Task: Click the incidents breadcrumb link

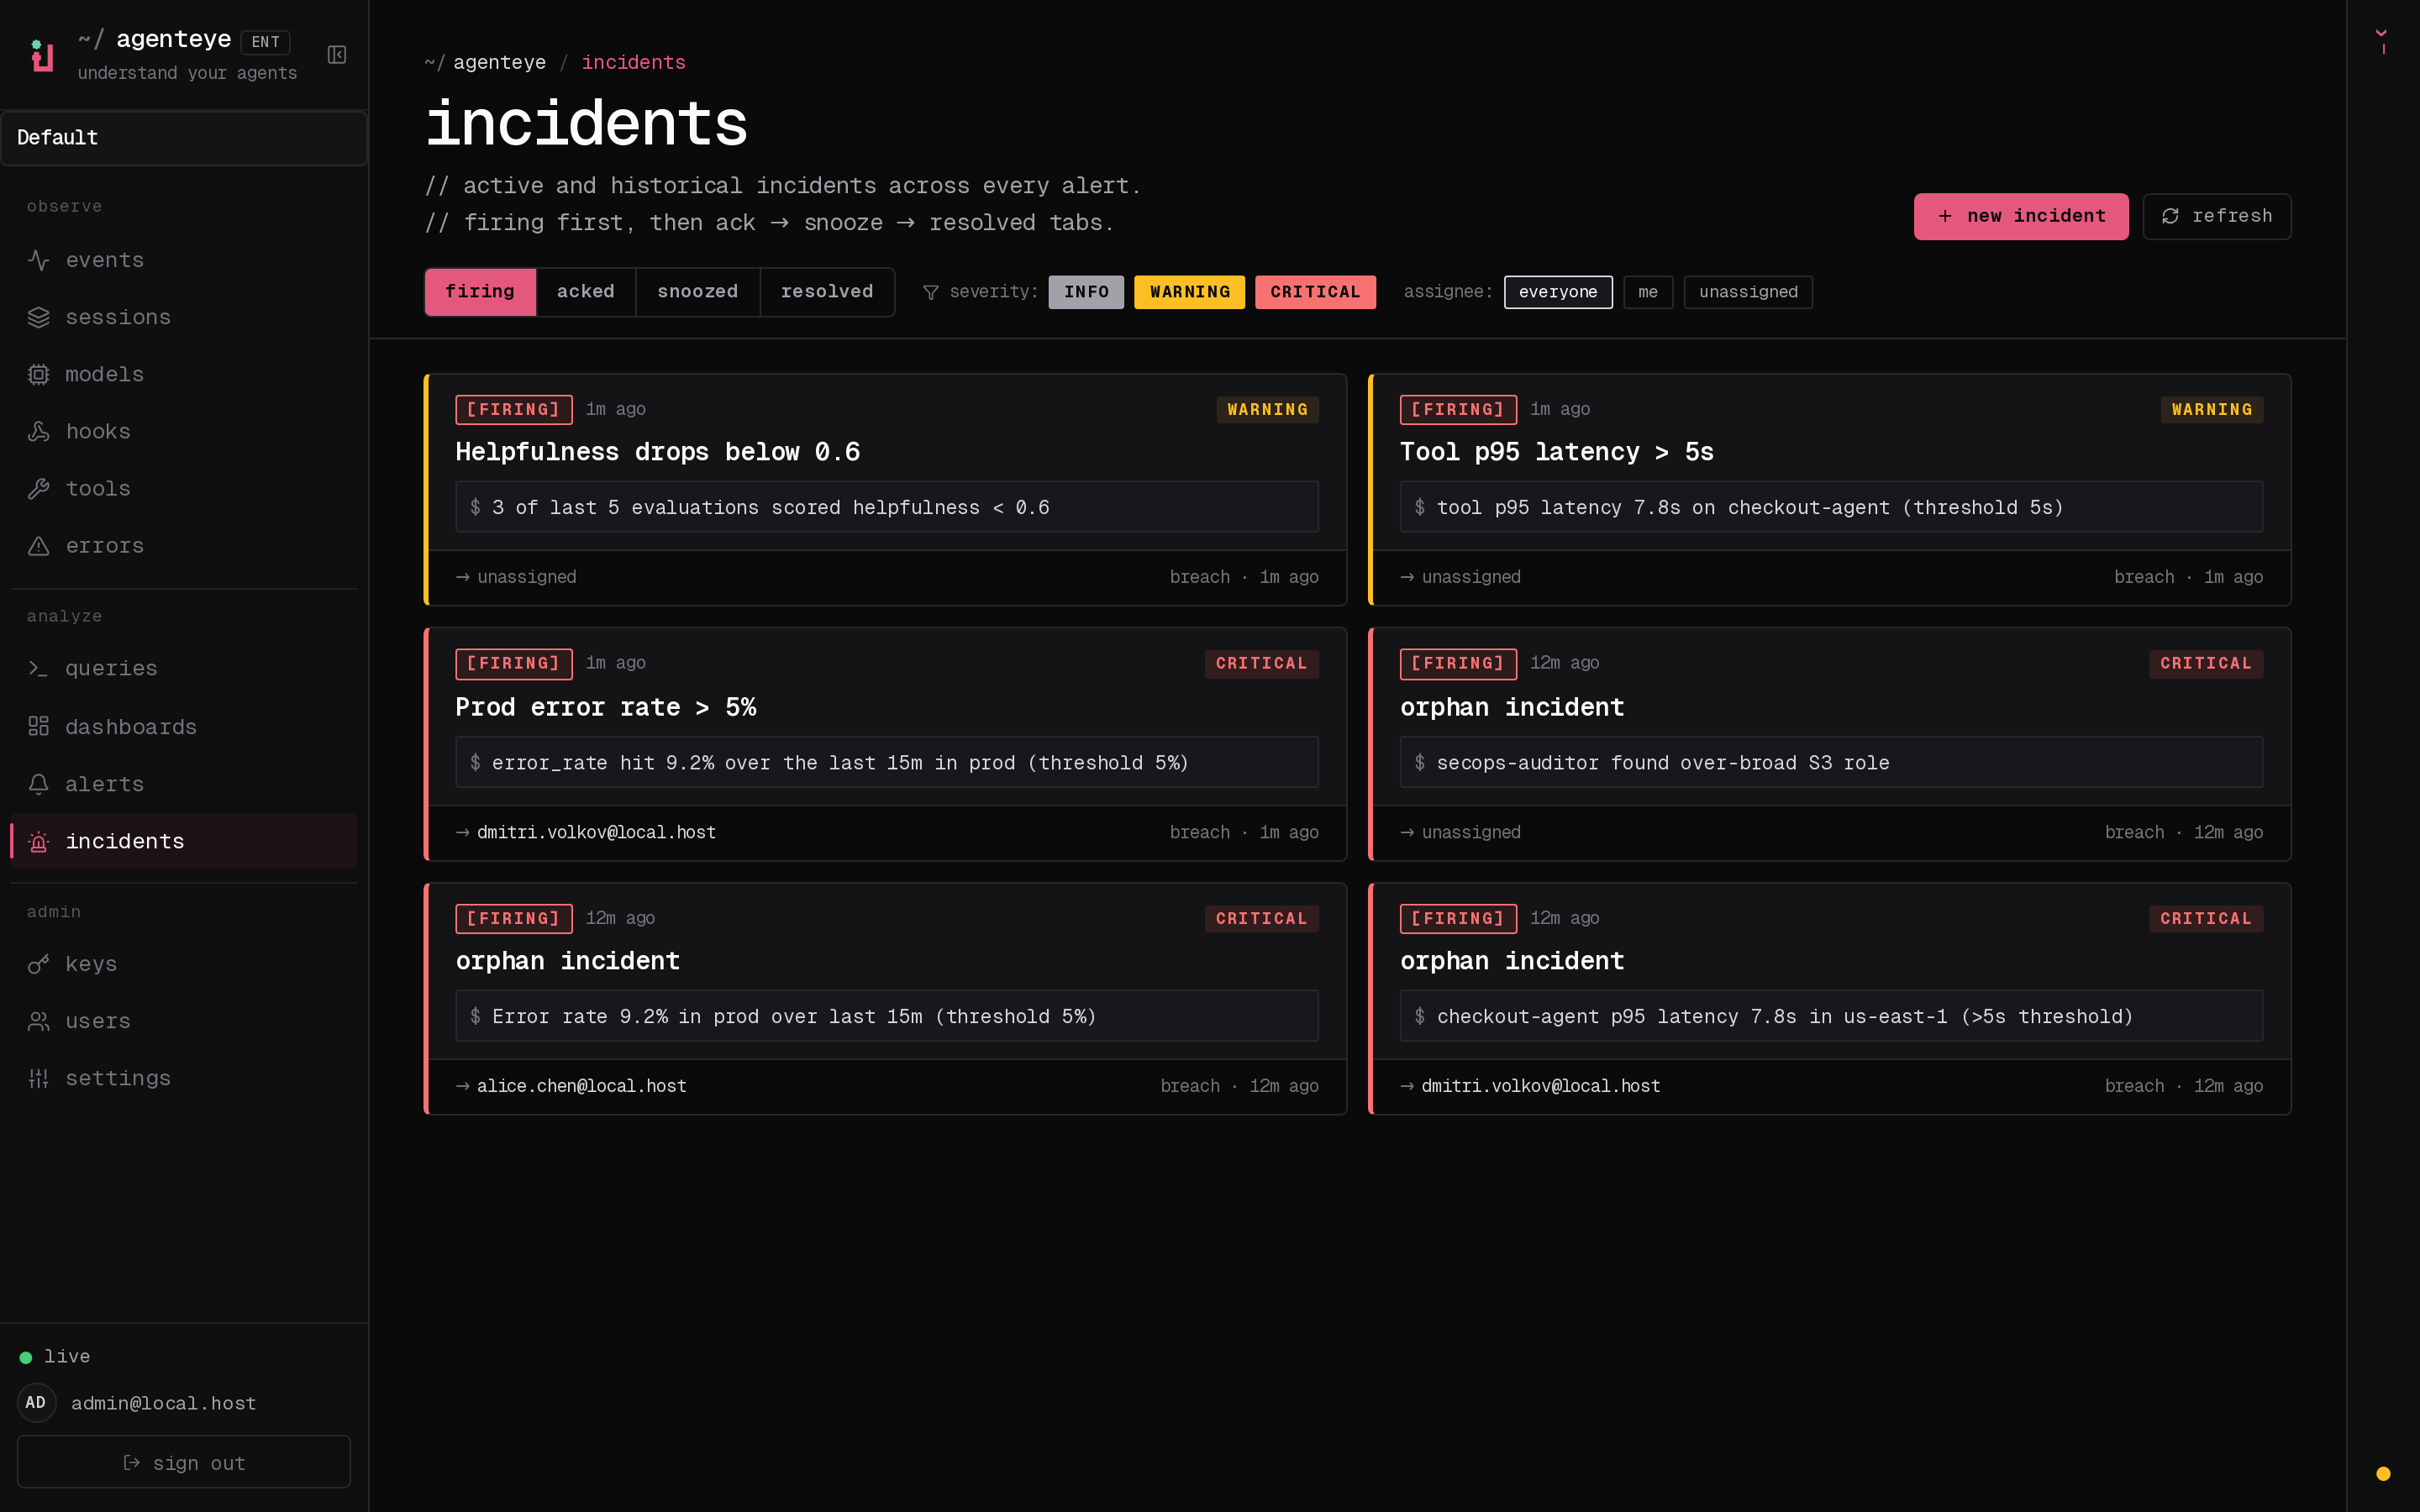Action: 633,63
